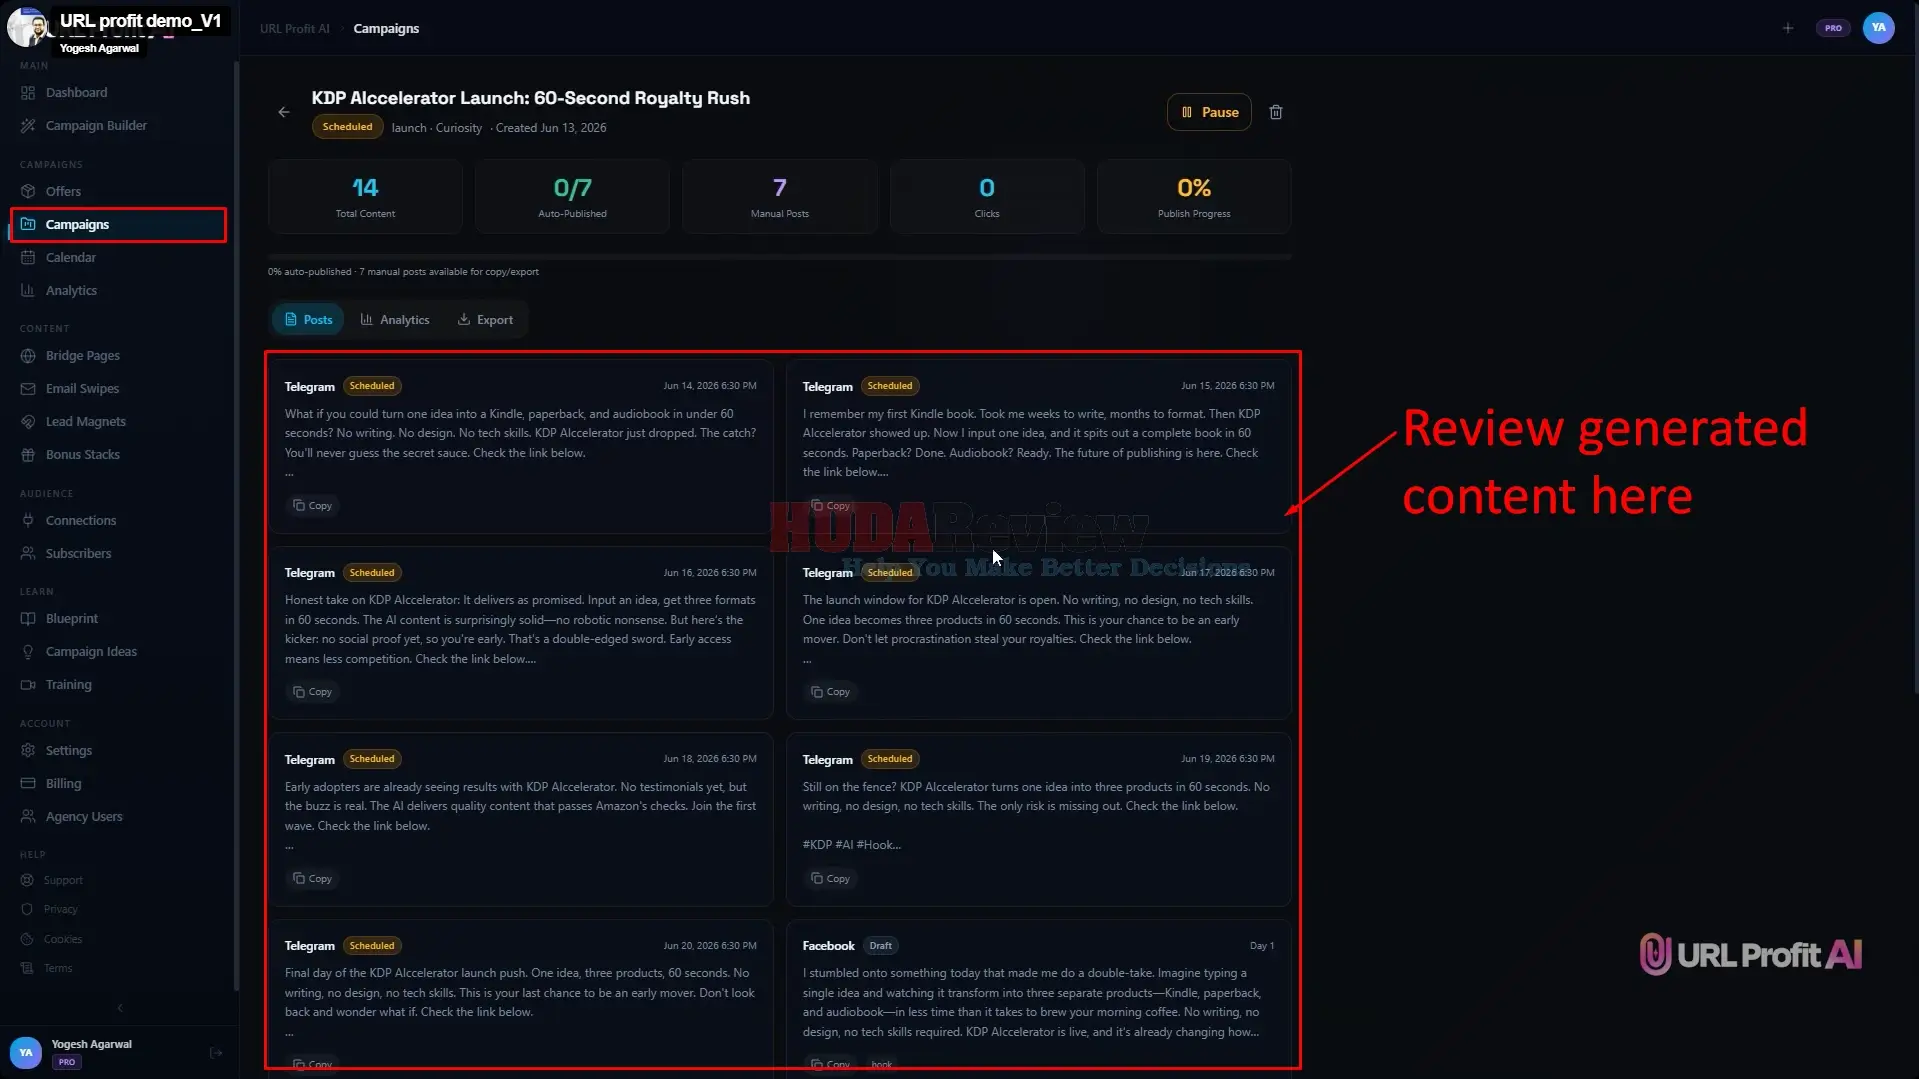This screenshot has height=1079, width=1919.
Task: Switch to the campaign Analytics tab
Action: pyautogui.click(x=394, y=319)
